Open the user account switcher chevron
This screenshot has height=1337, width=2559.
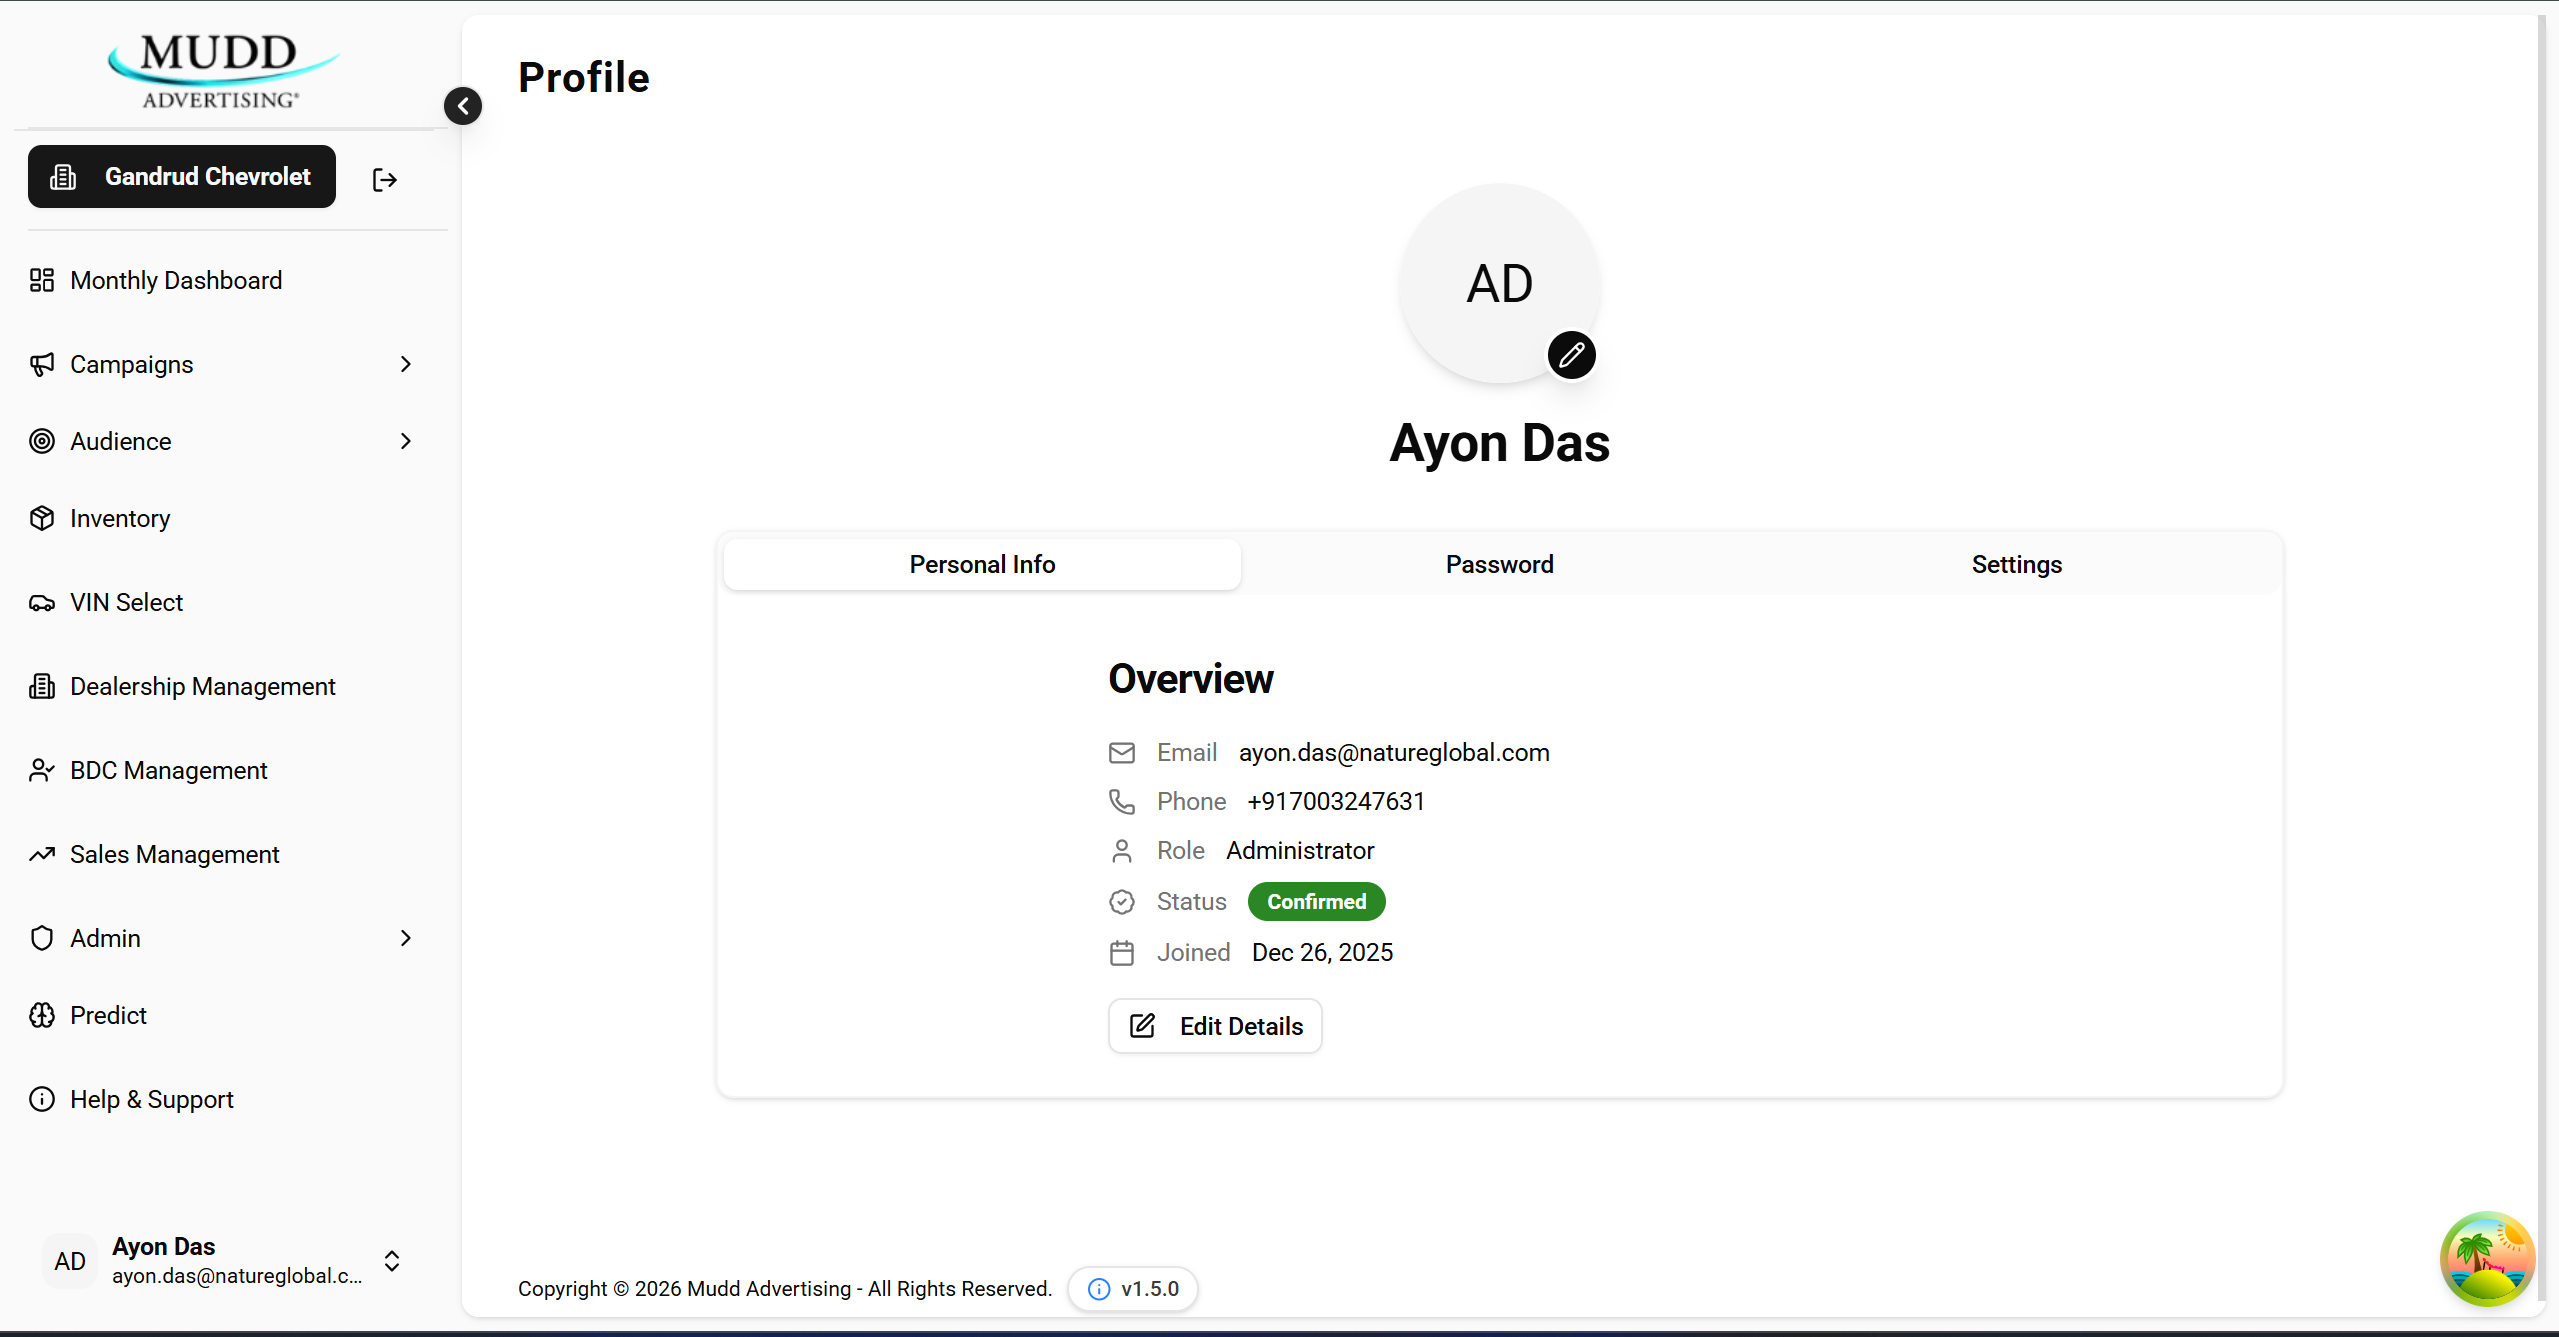click(392, 1261)
